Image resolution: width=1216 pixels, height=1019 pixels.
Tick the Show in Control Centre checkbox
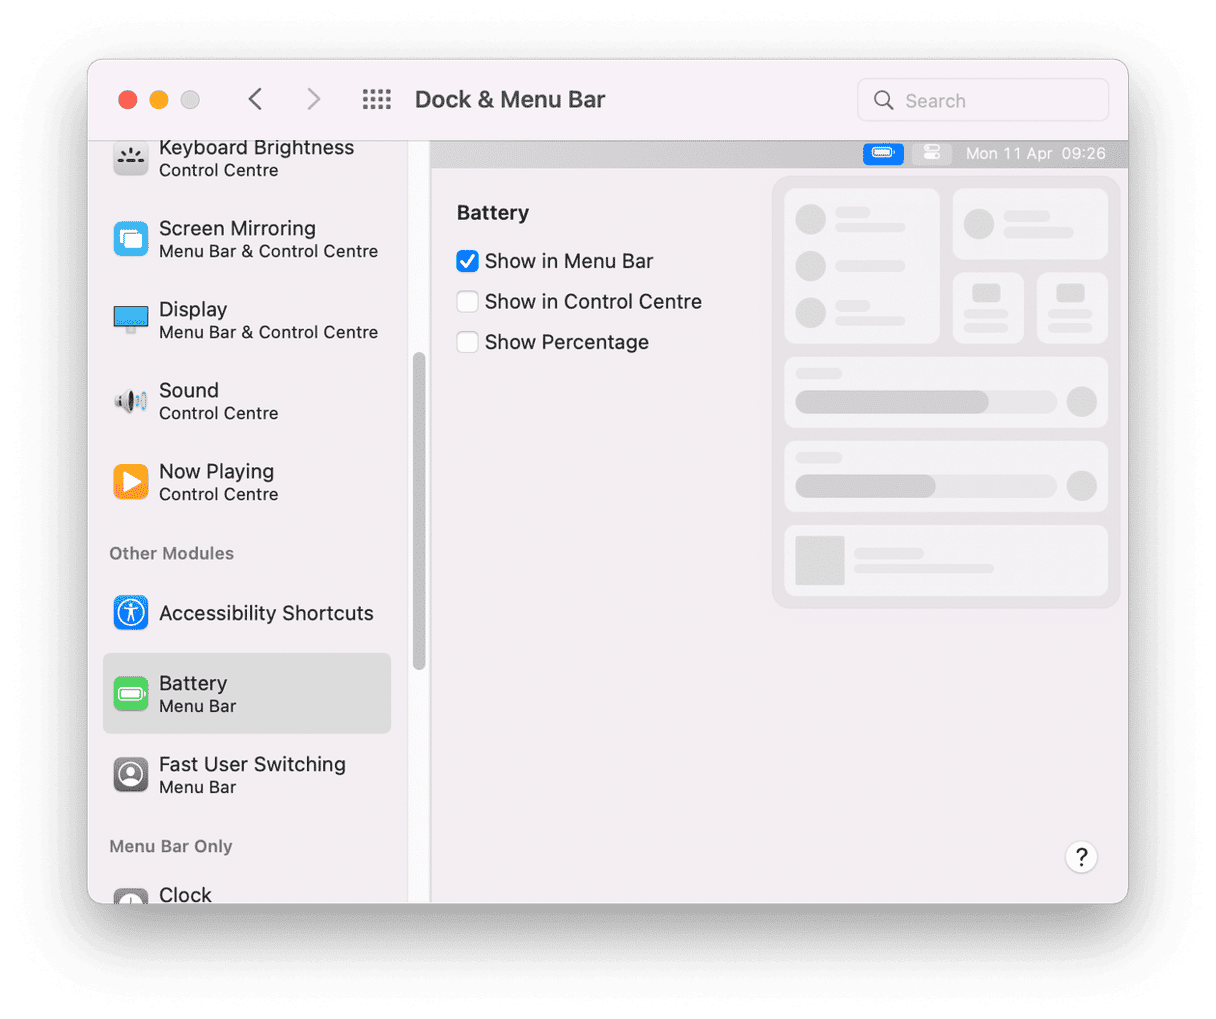pyautogui.click(x=467, y=302)
